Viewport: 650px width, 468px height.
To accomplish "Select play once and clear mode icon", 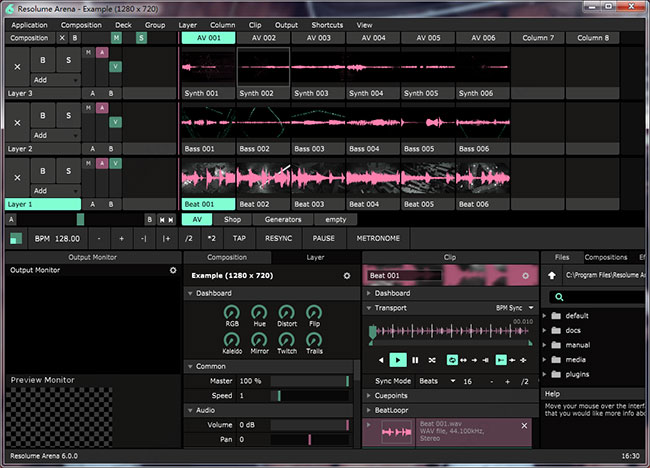I will [474, 360].
